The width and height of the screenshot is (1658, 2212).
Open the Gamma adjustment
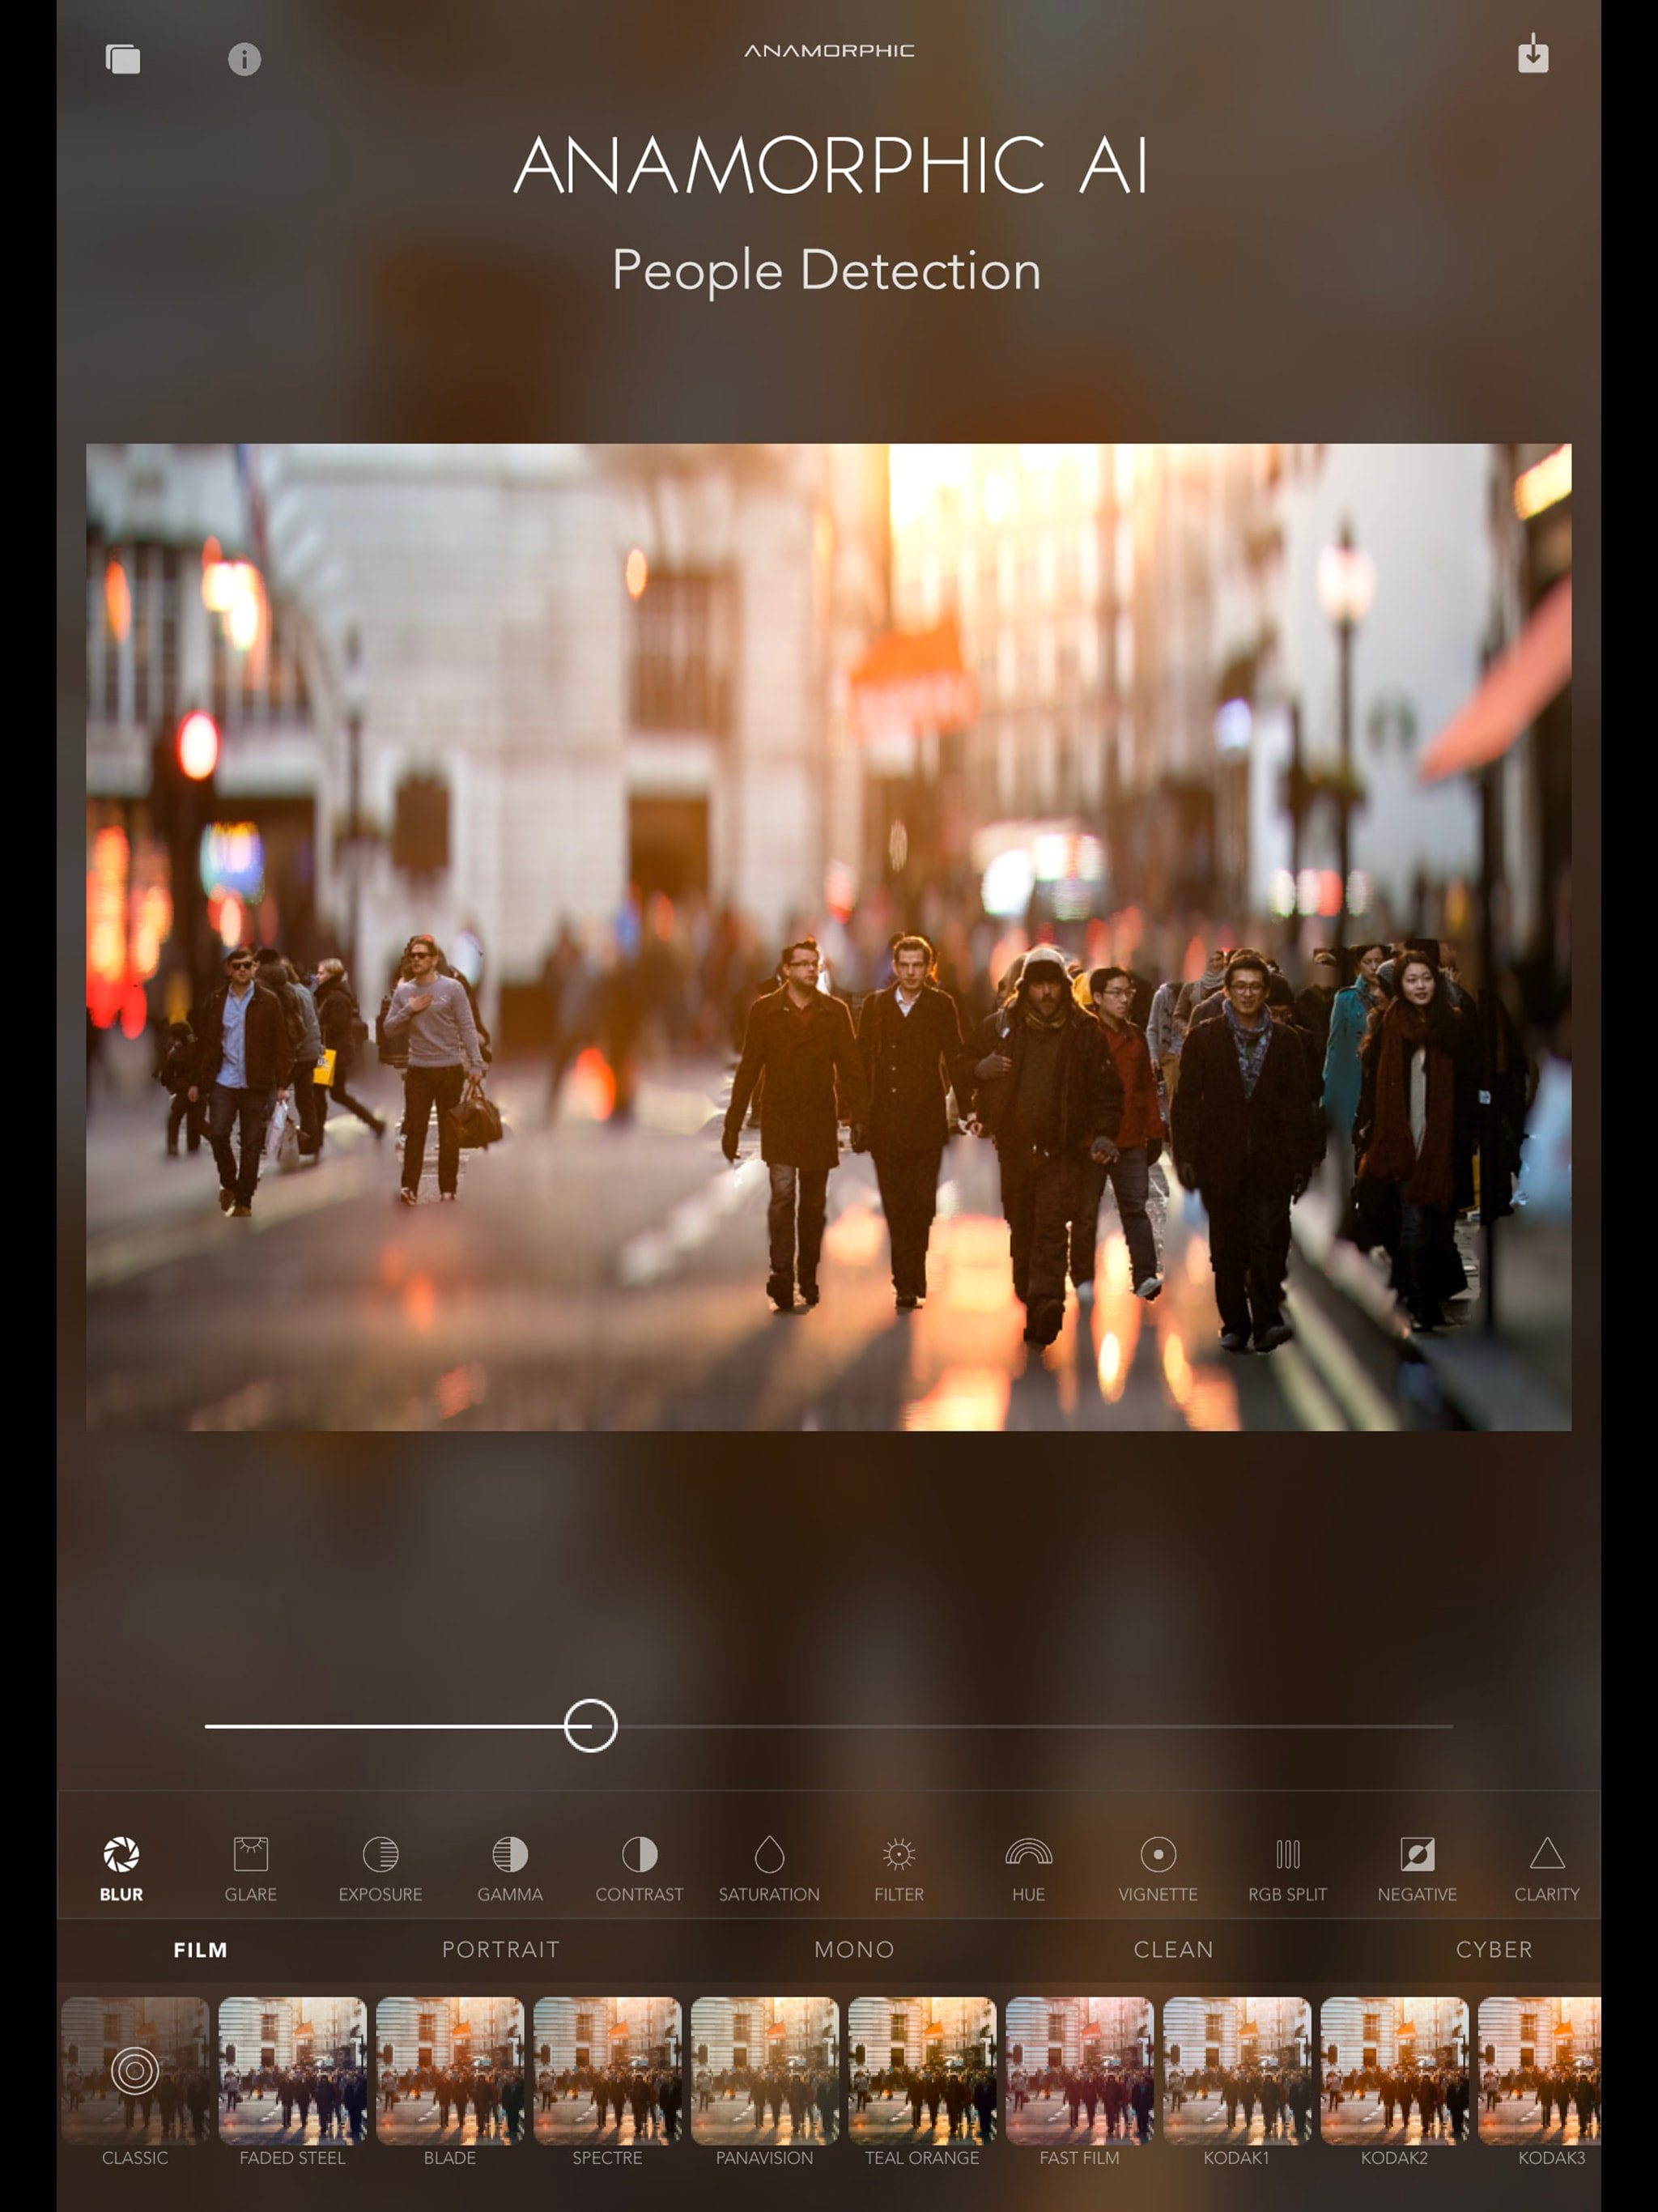click(510, 1866)
